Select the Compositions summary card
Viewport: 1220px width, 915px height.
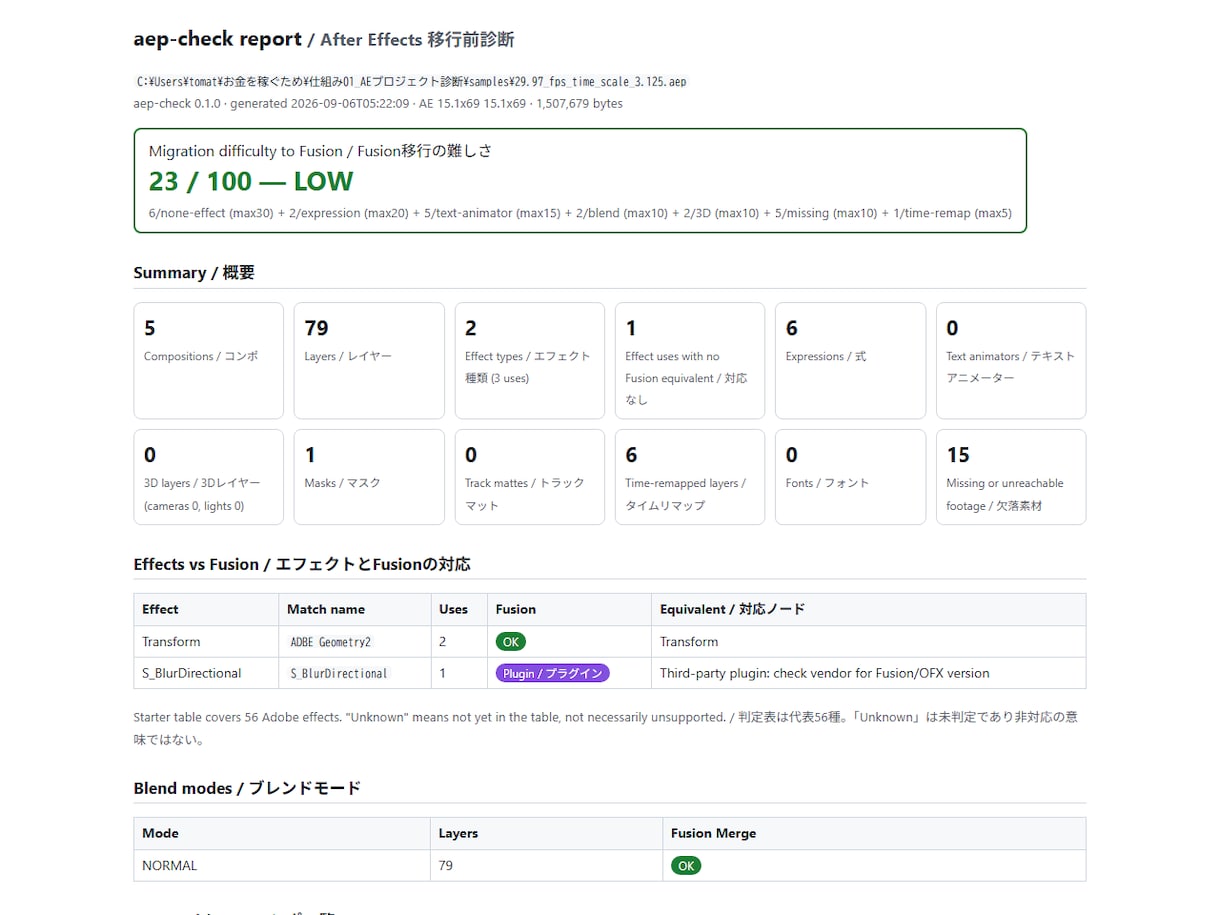208,361
